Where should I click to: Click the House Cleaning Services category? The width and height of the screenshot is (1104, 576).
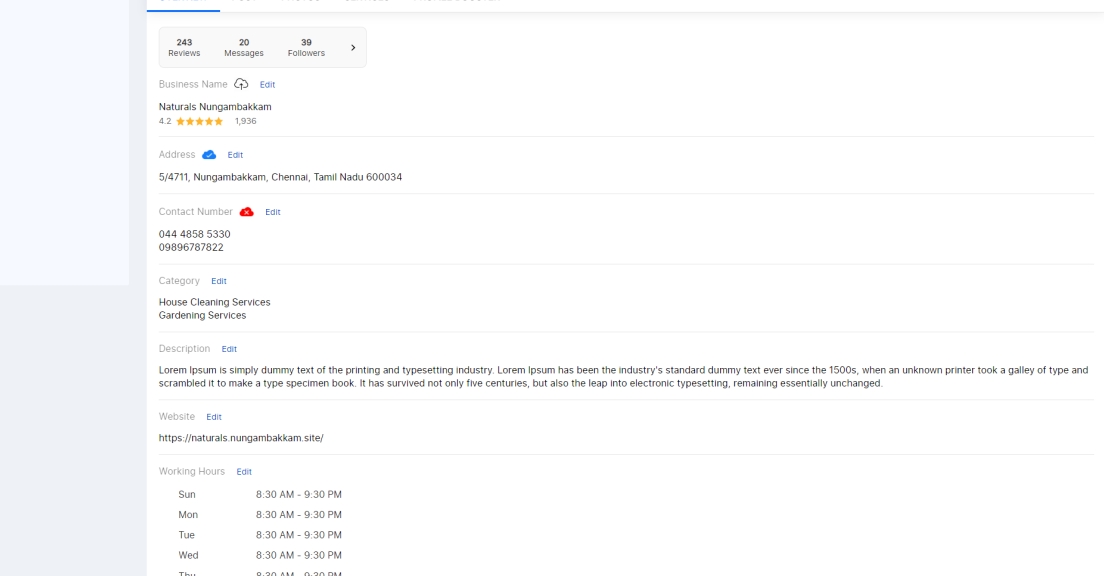214,302
